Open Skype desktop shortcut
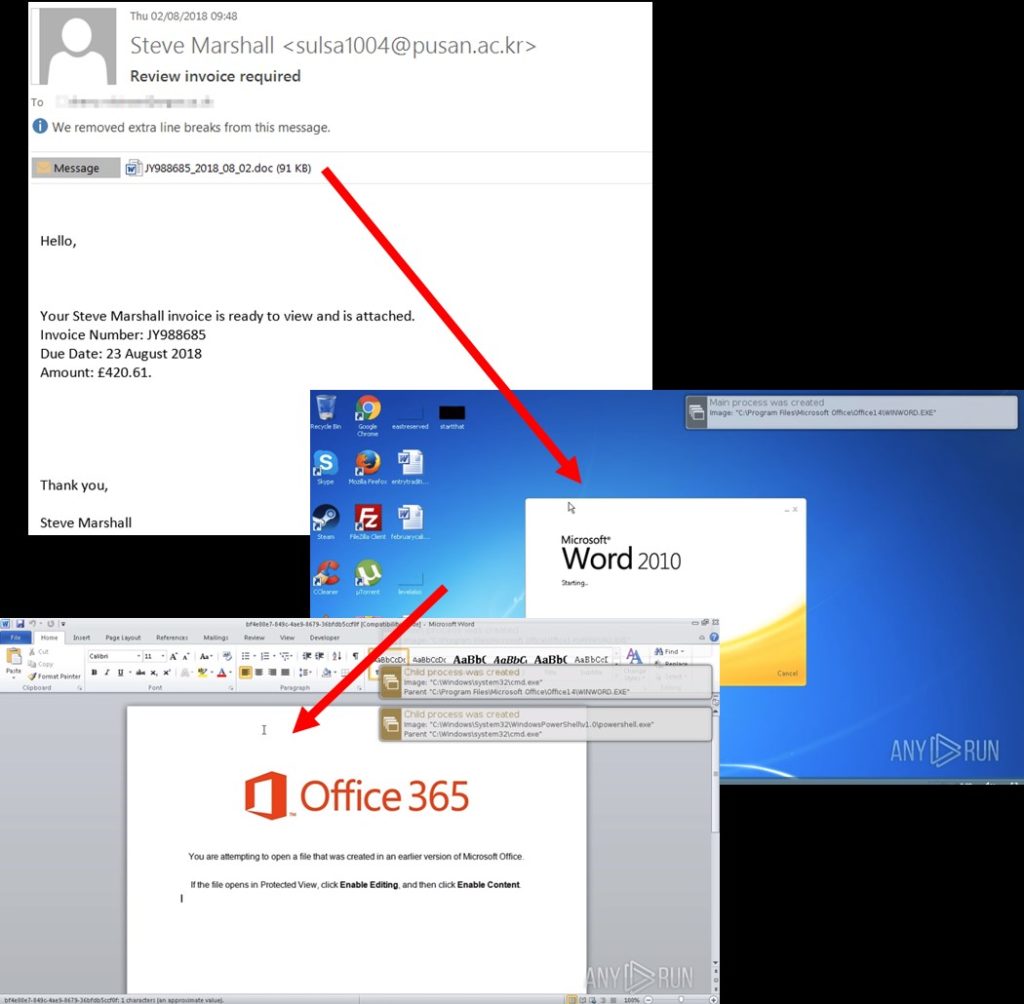 tap(325, 468)
